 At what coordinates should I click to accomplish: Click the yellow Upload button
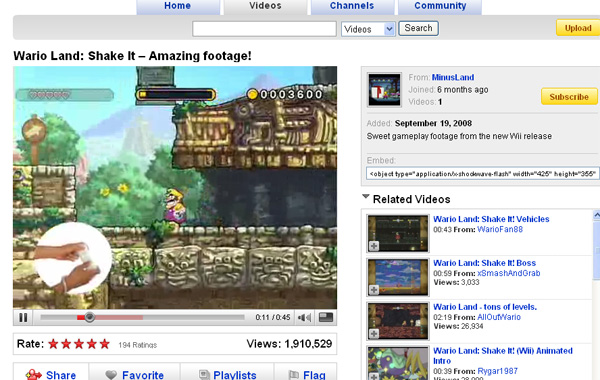pos(578,28)
